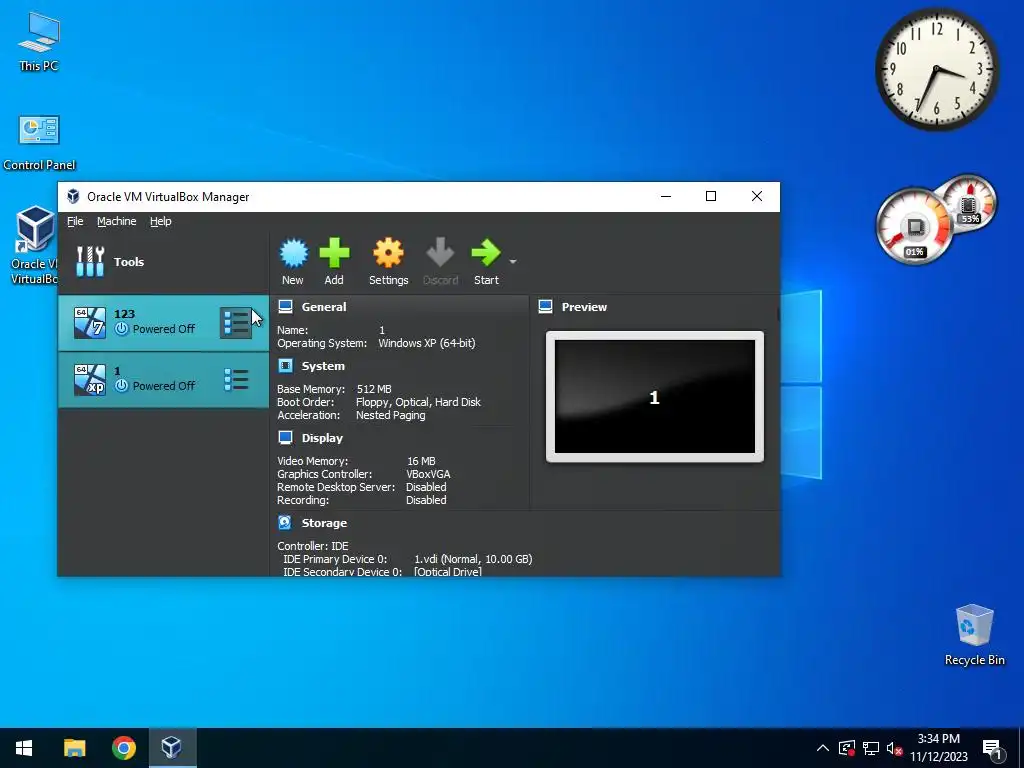Click the Display section header
Screen dimensions: 1024x768
(x=322, y=438)
